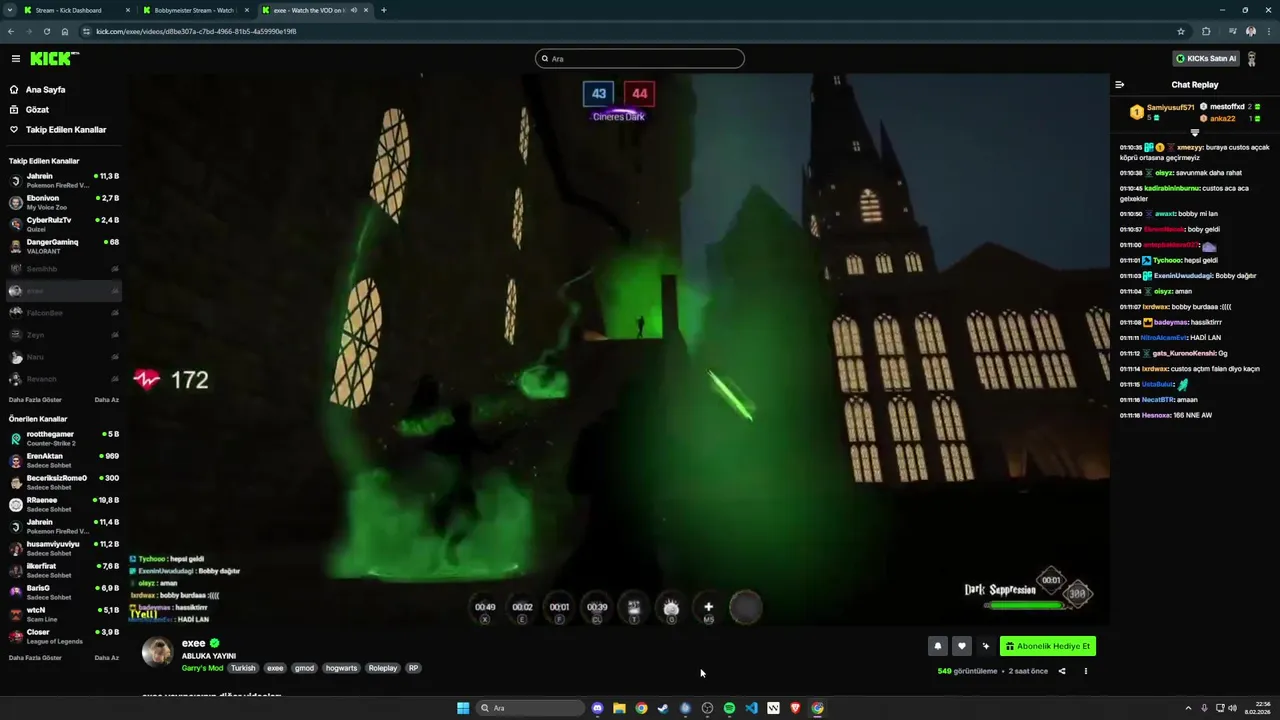Click Abonelik Hediye Et button
The width and height of the screenshot is (1280, 720).
[1048, 646]
